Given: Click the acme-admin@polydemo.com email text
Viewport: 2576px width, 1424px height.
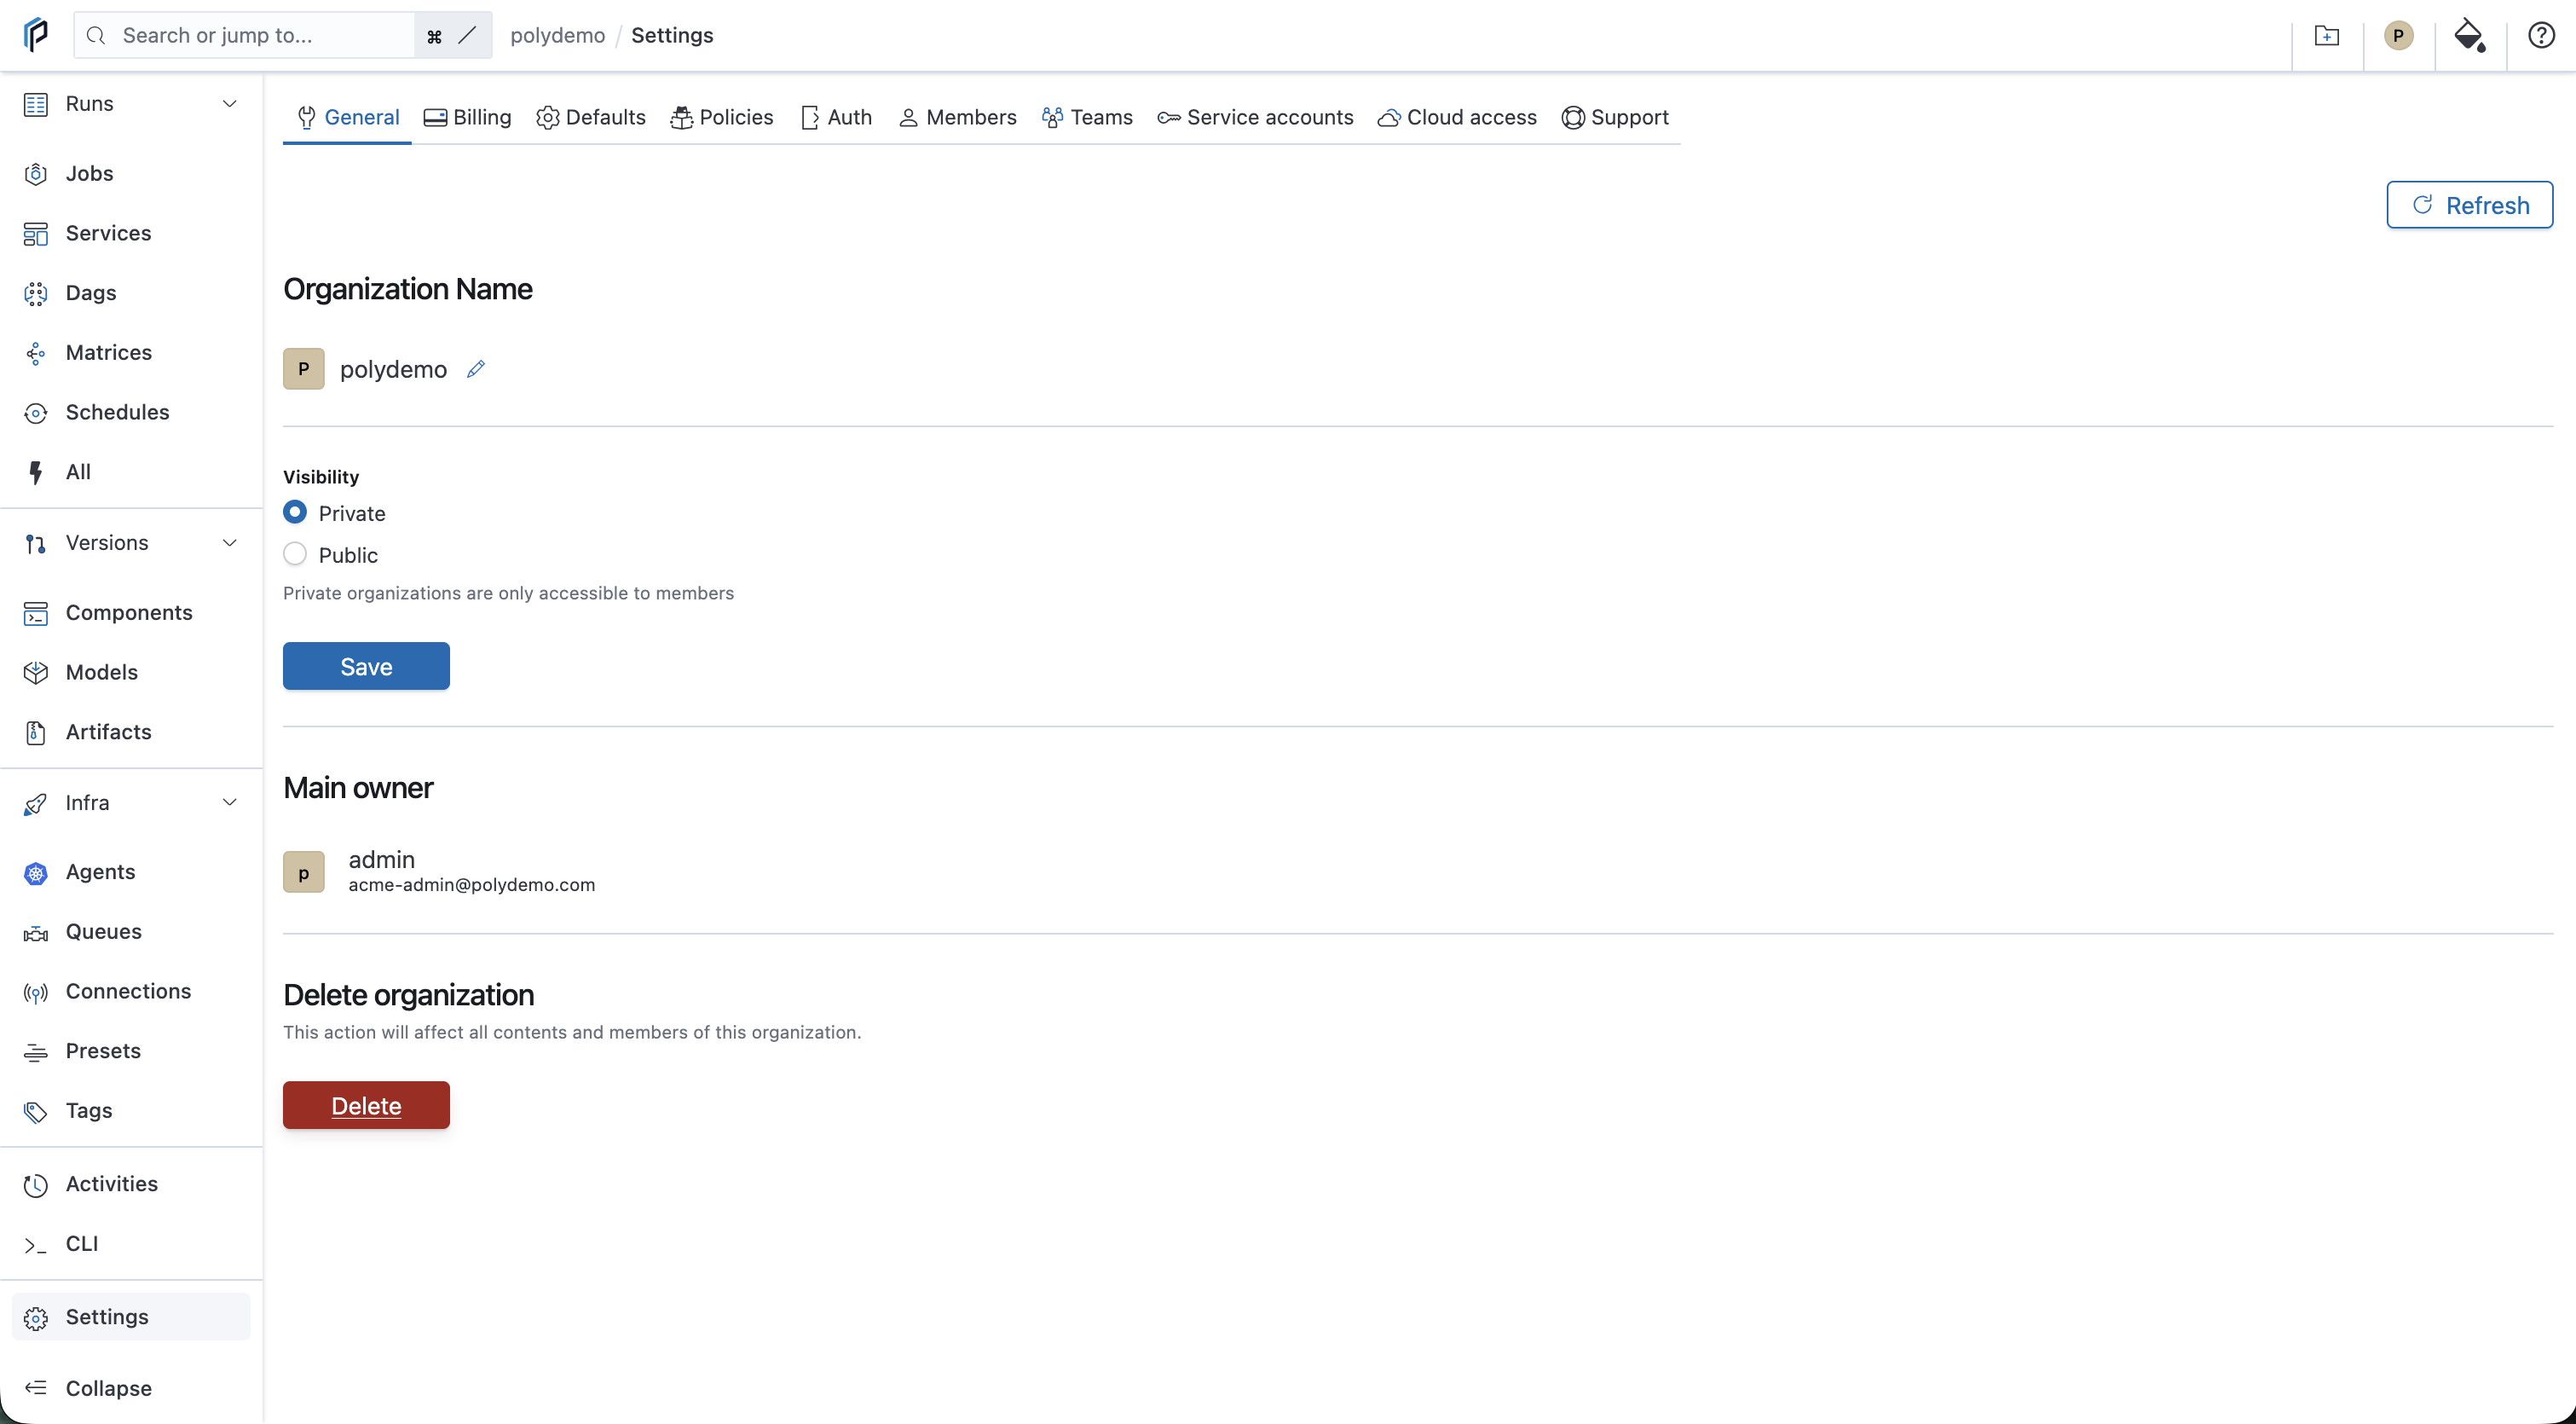Looking at the screenshot, I should coord(471,885).
